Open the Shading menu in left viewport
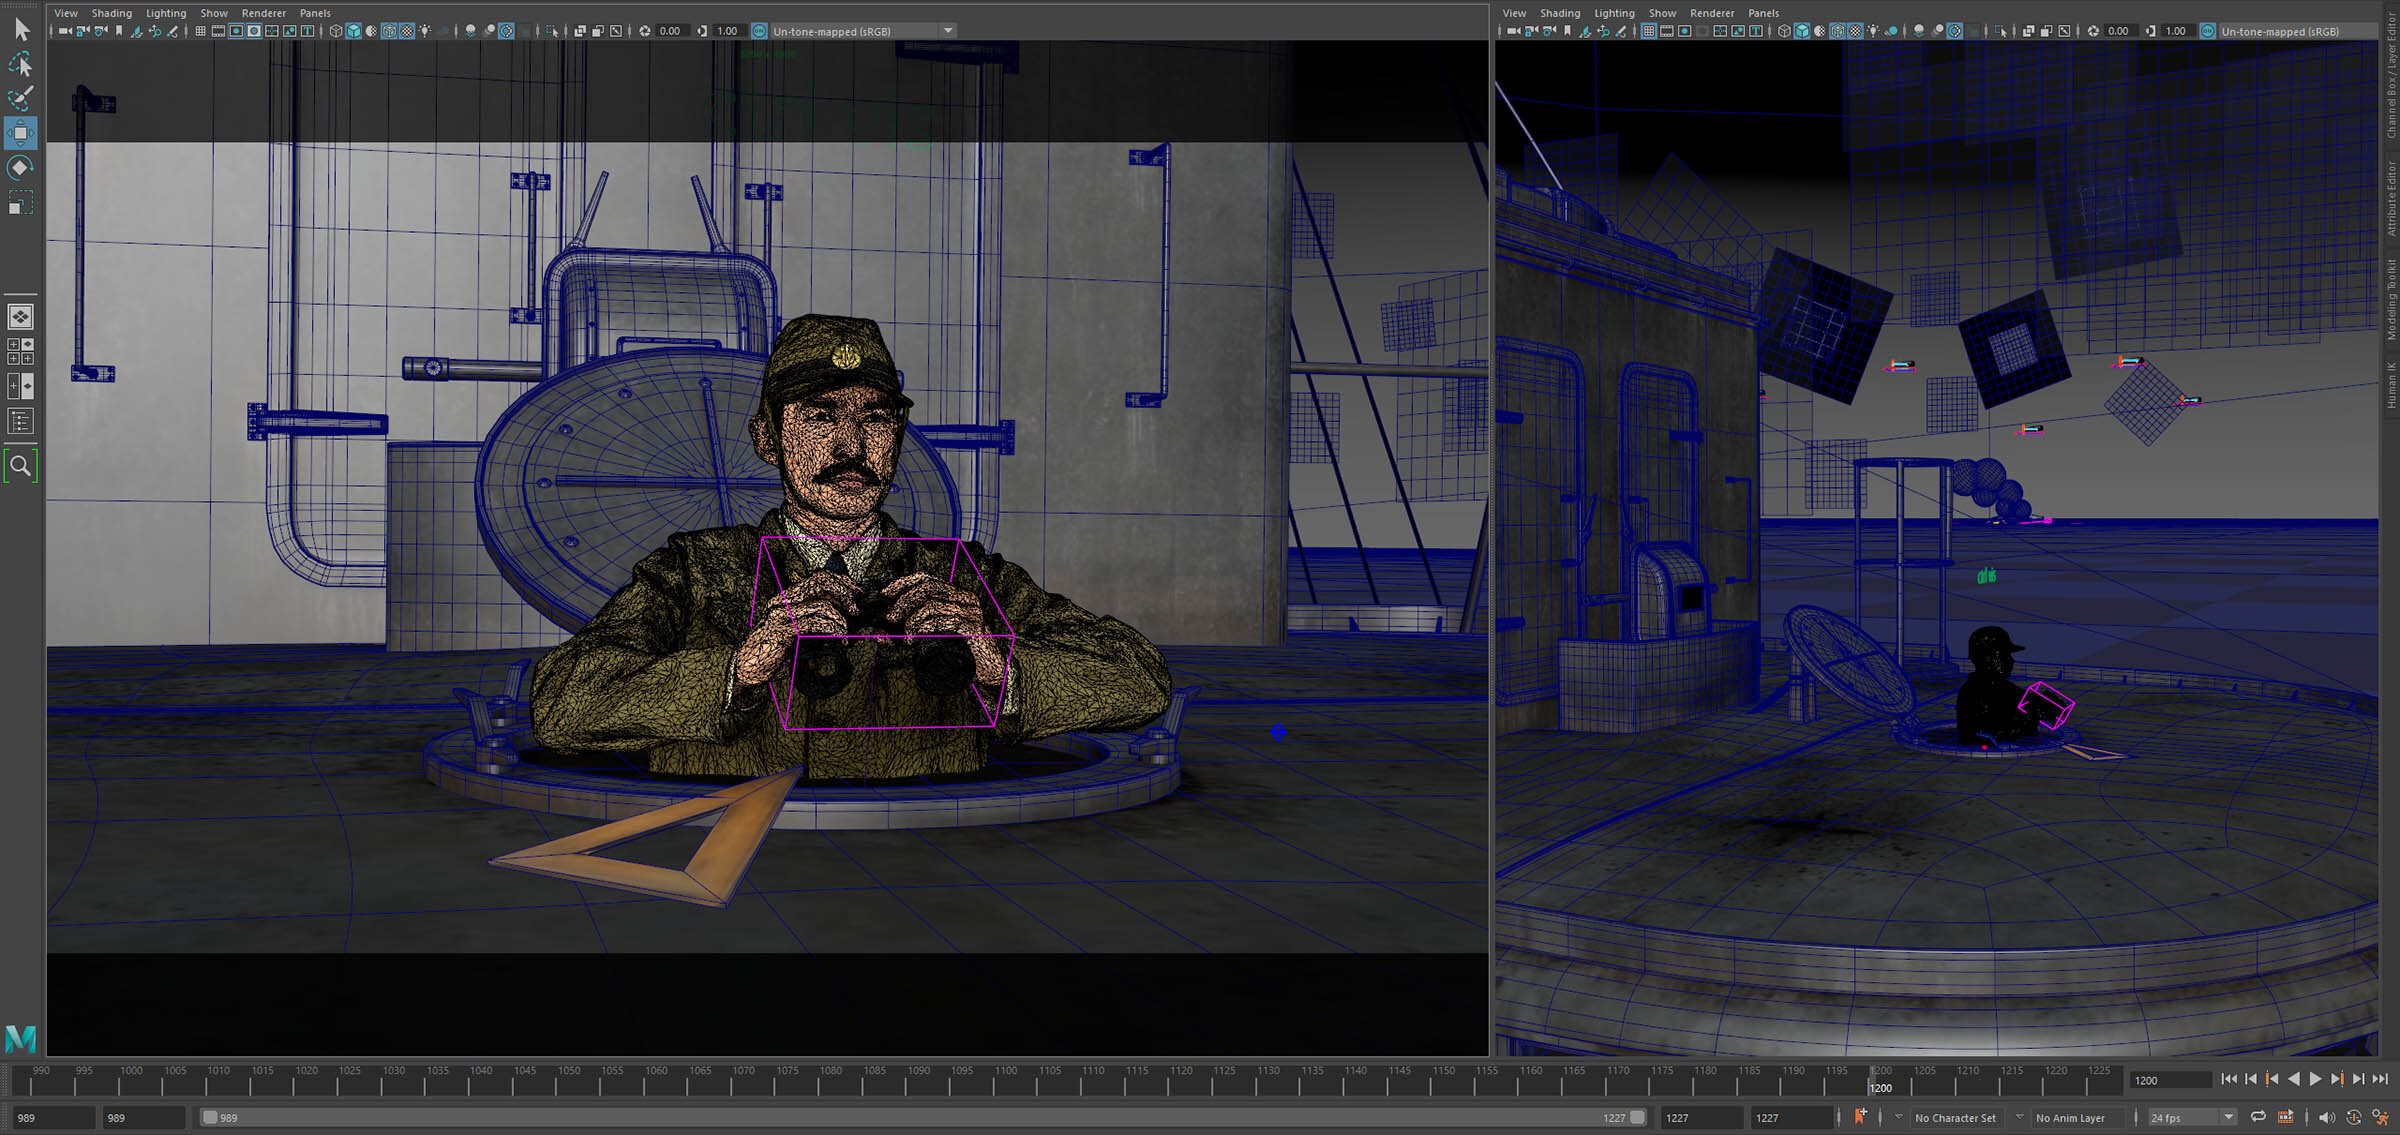The width and height of the screenshot is (2400, 1135). pos(111,13)
